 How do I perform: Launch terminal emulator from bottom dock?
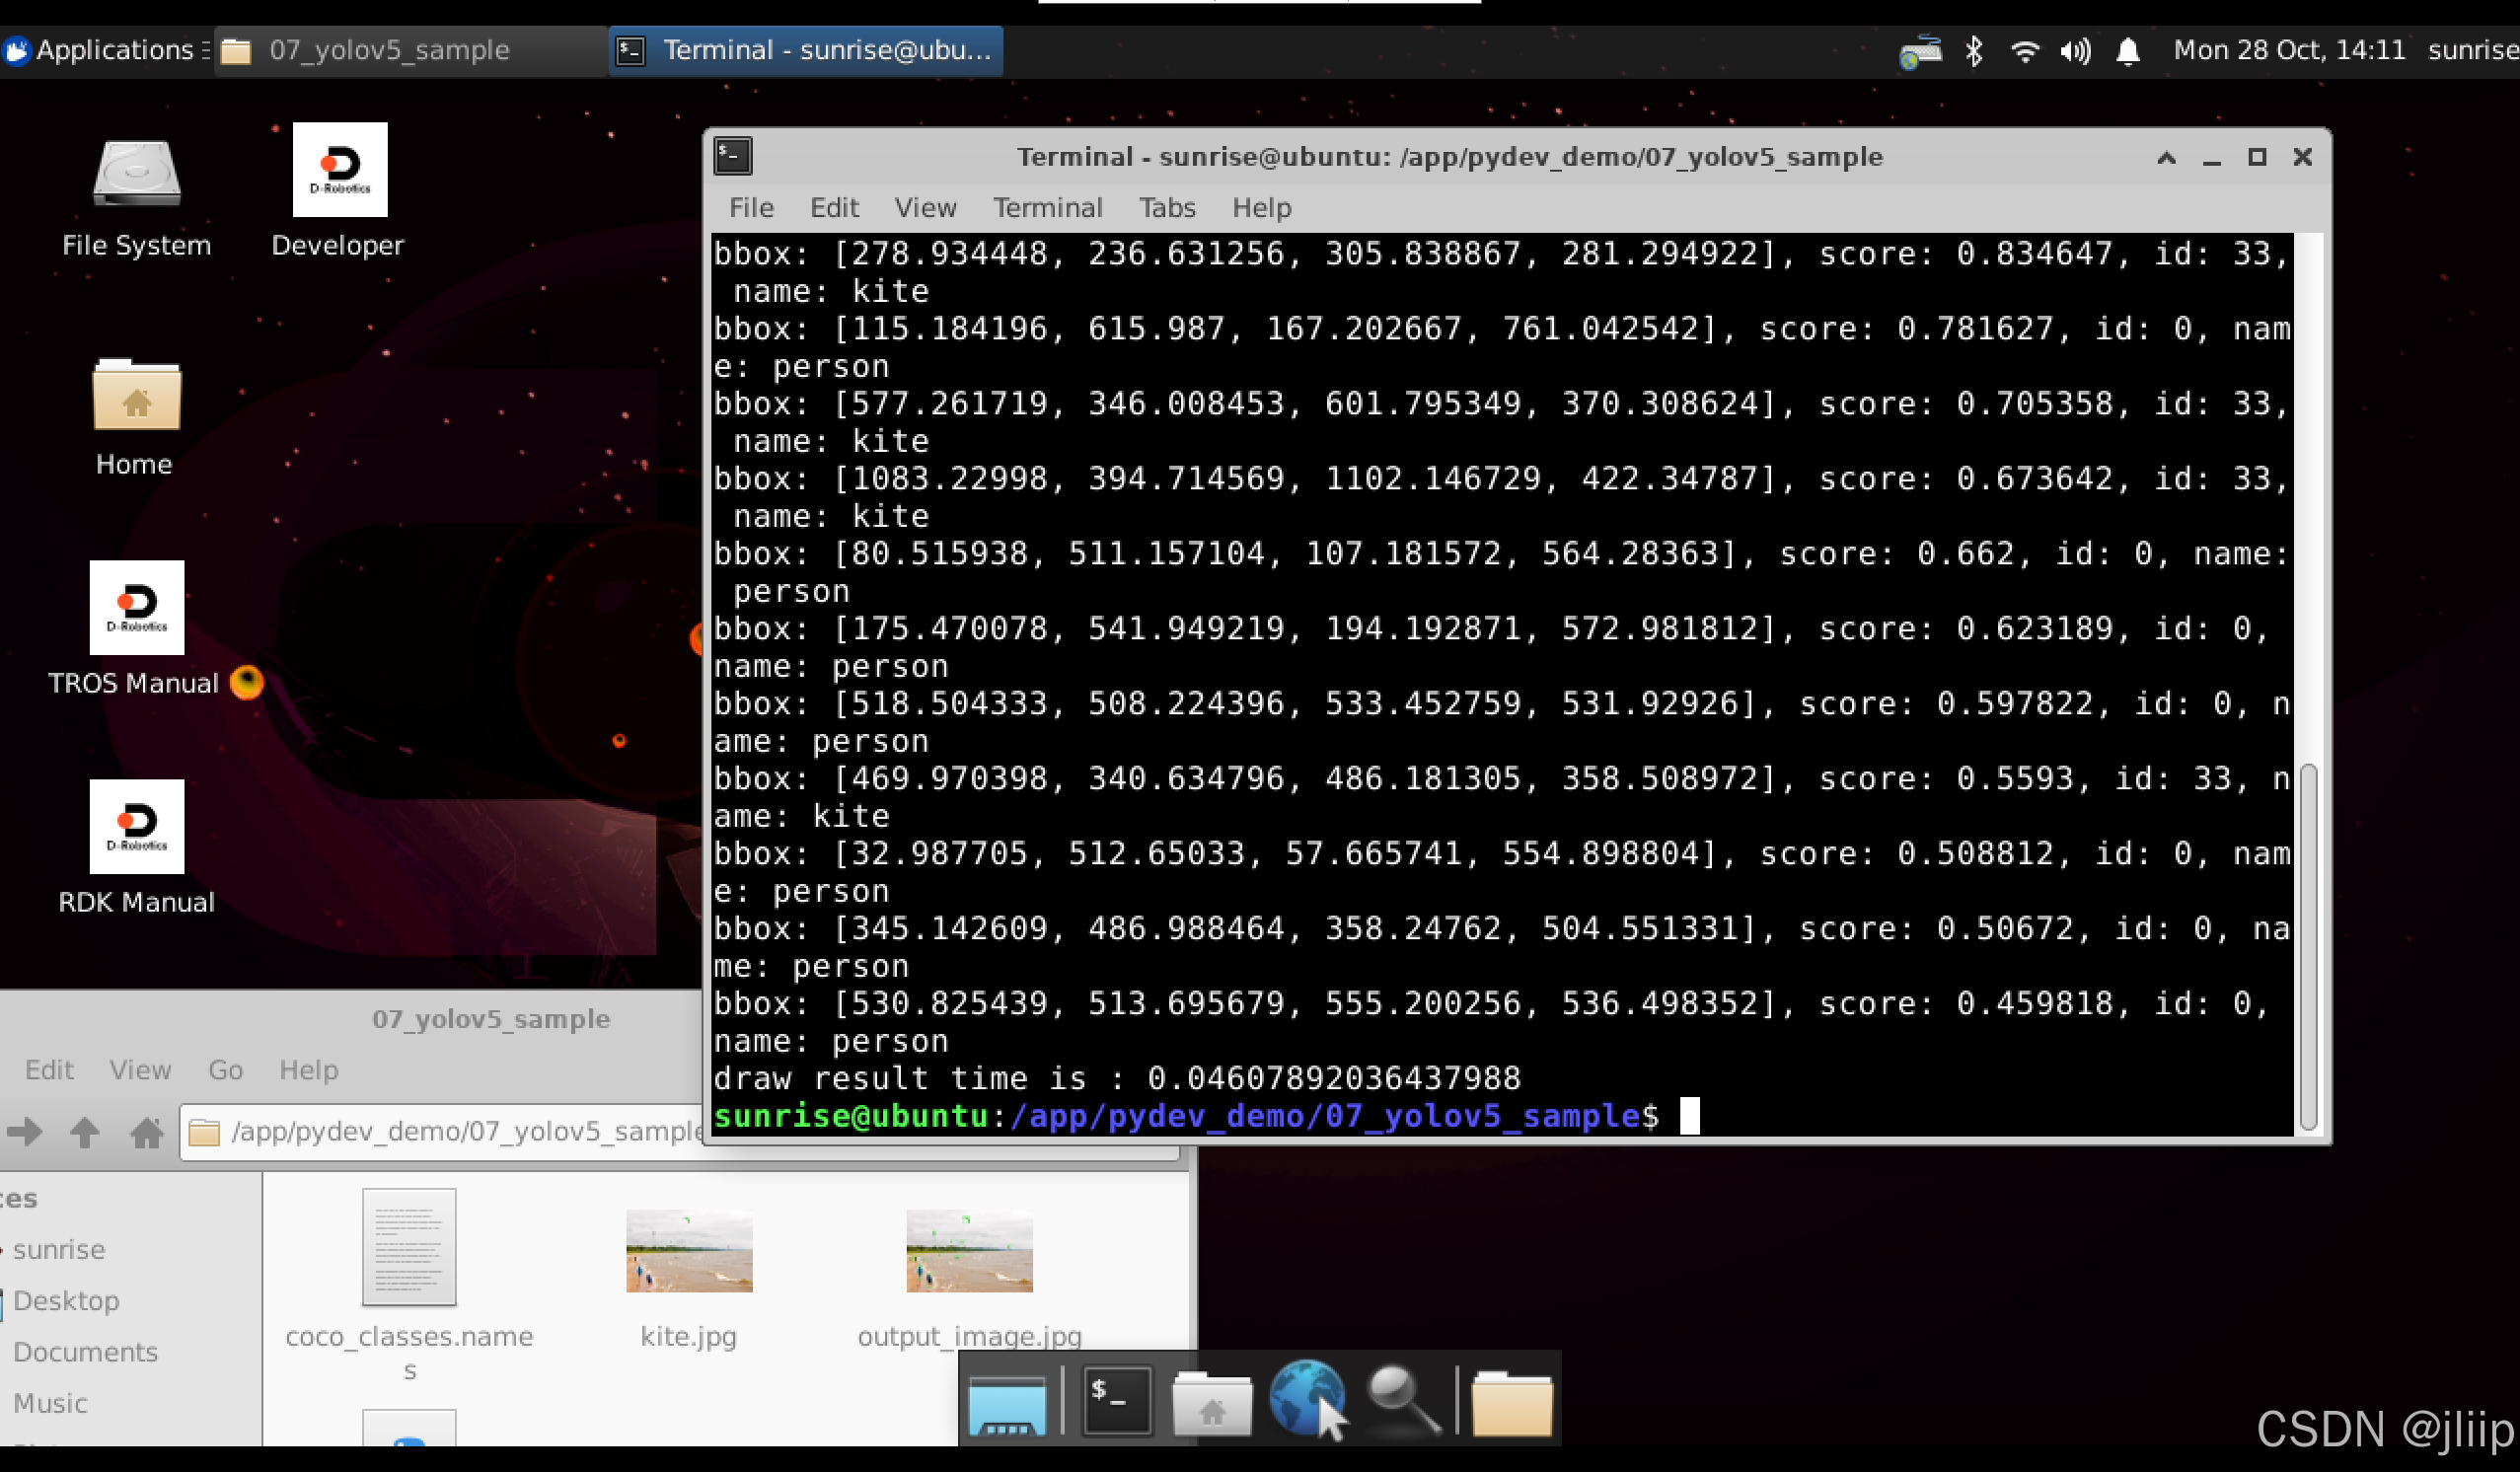(x=1115, y=1399)
